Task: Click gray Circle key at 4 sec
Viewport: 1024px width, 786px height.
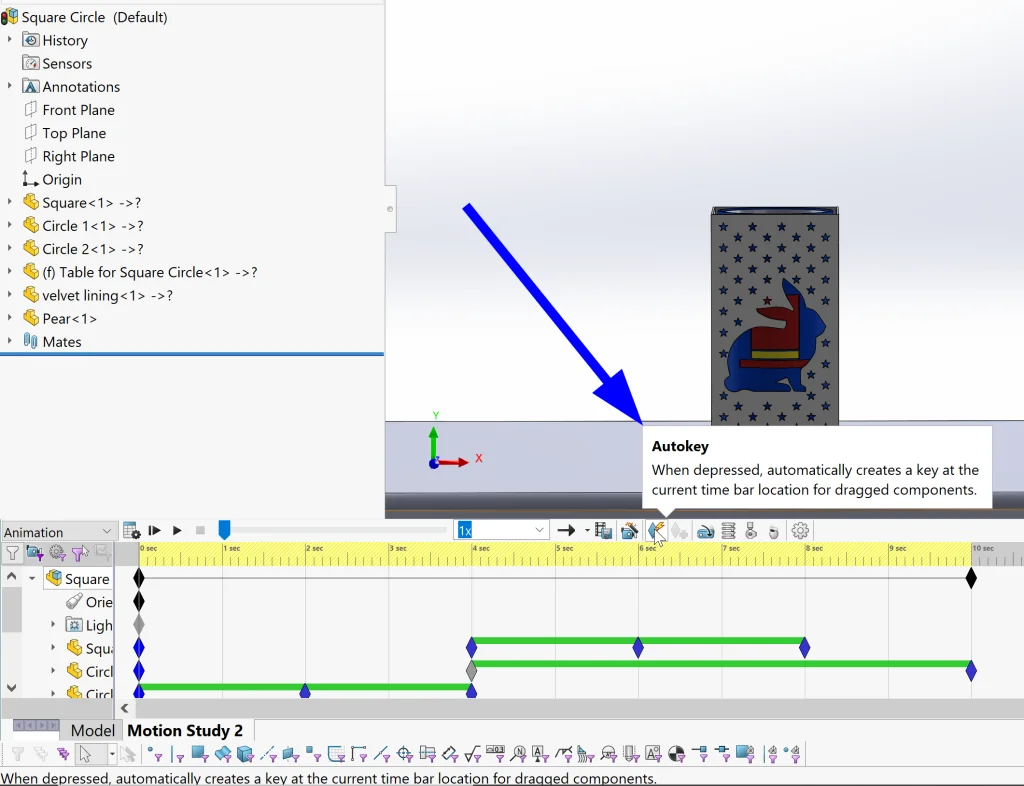Action: click(472, 670)
